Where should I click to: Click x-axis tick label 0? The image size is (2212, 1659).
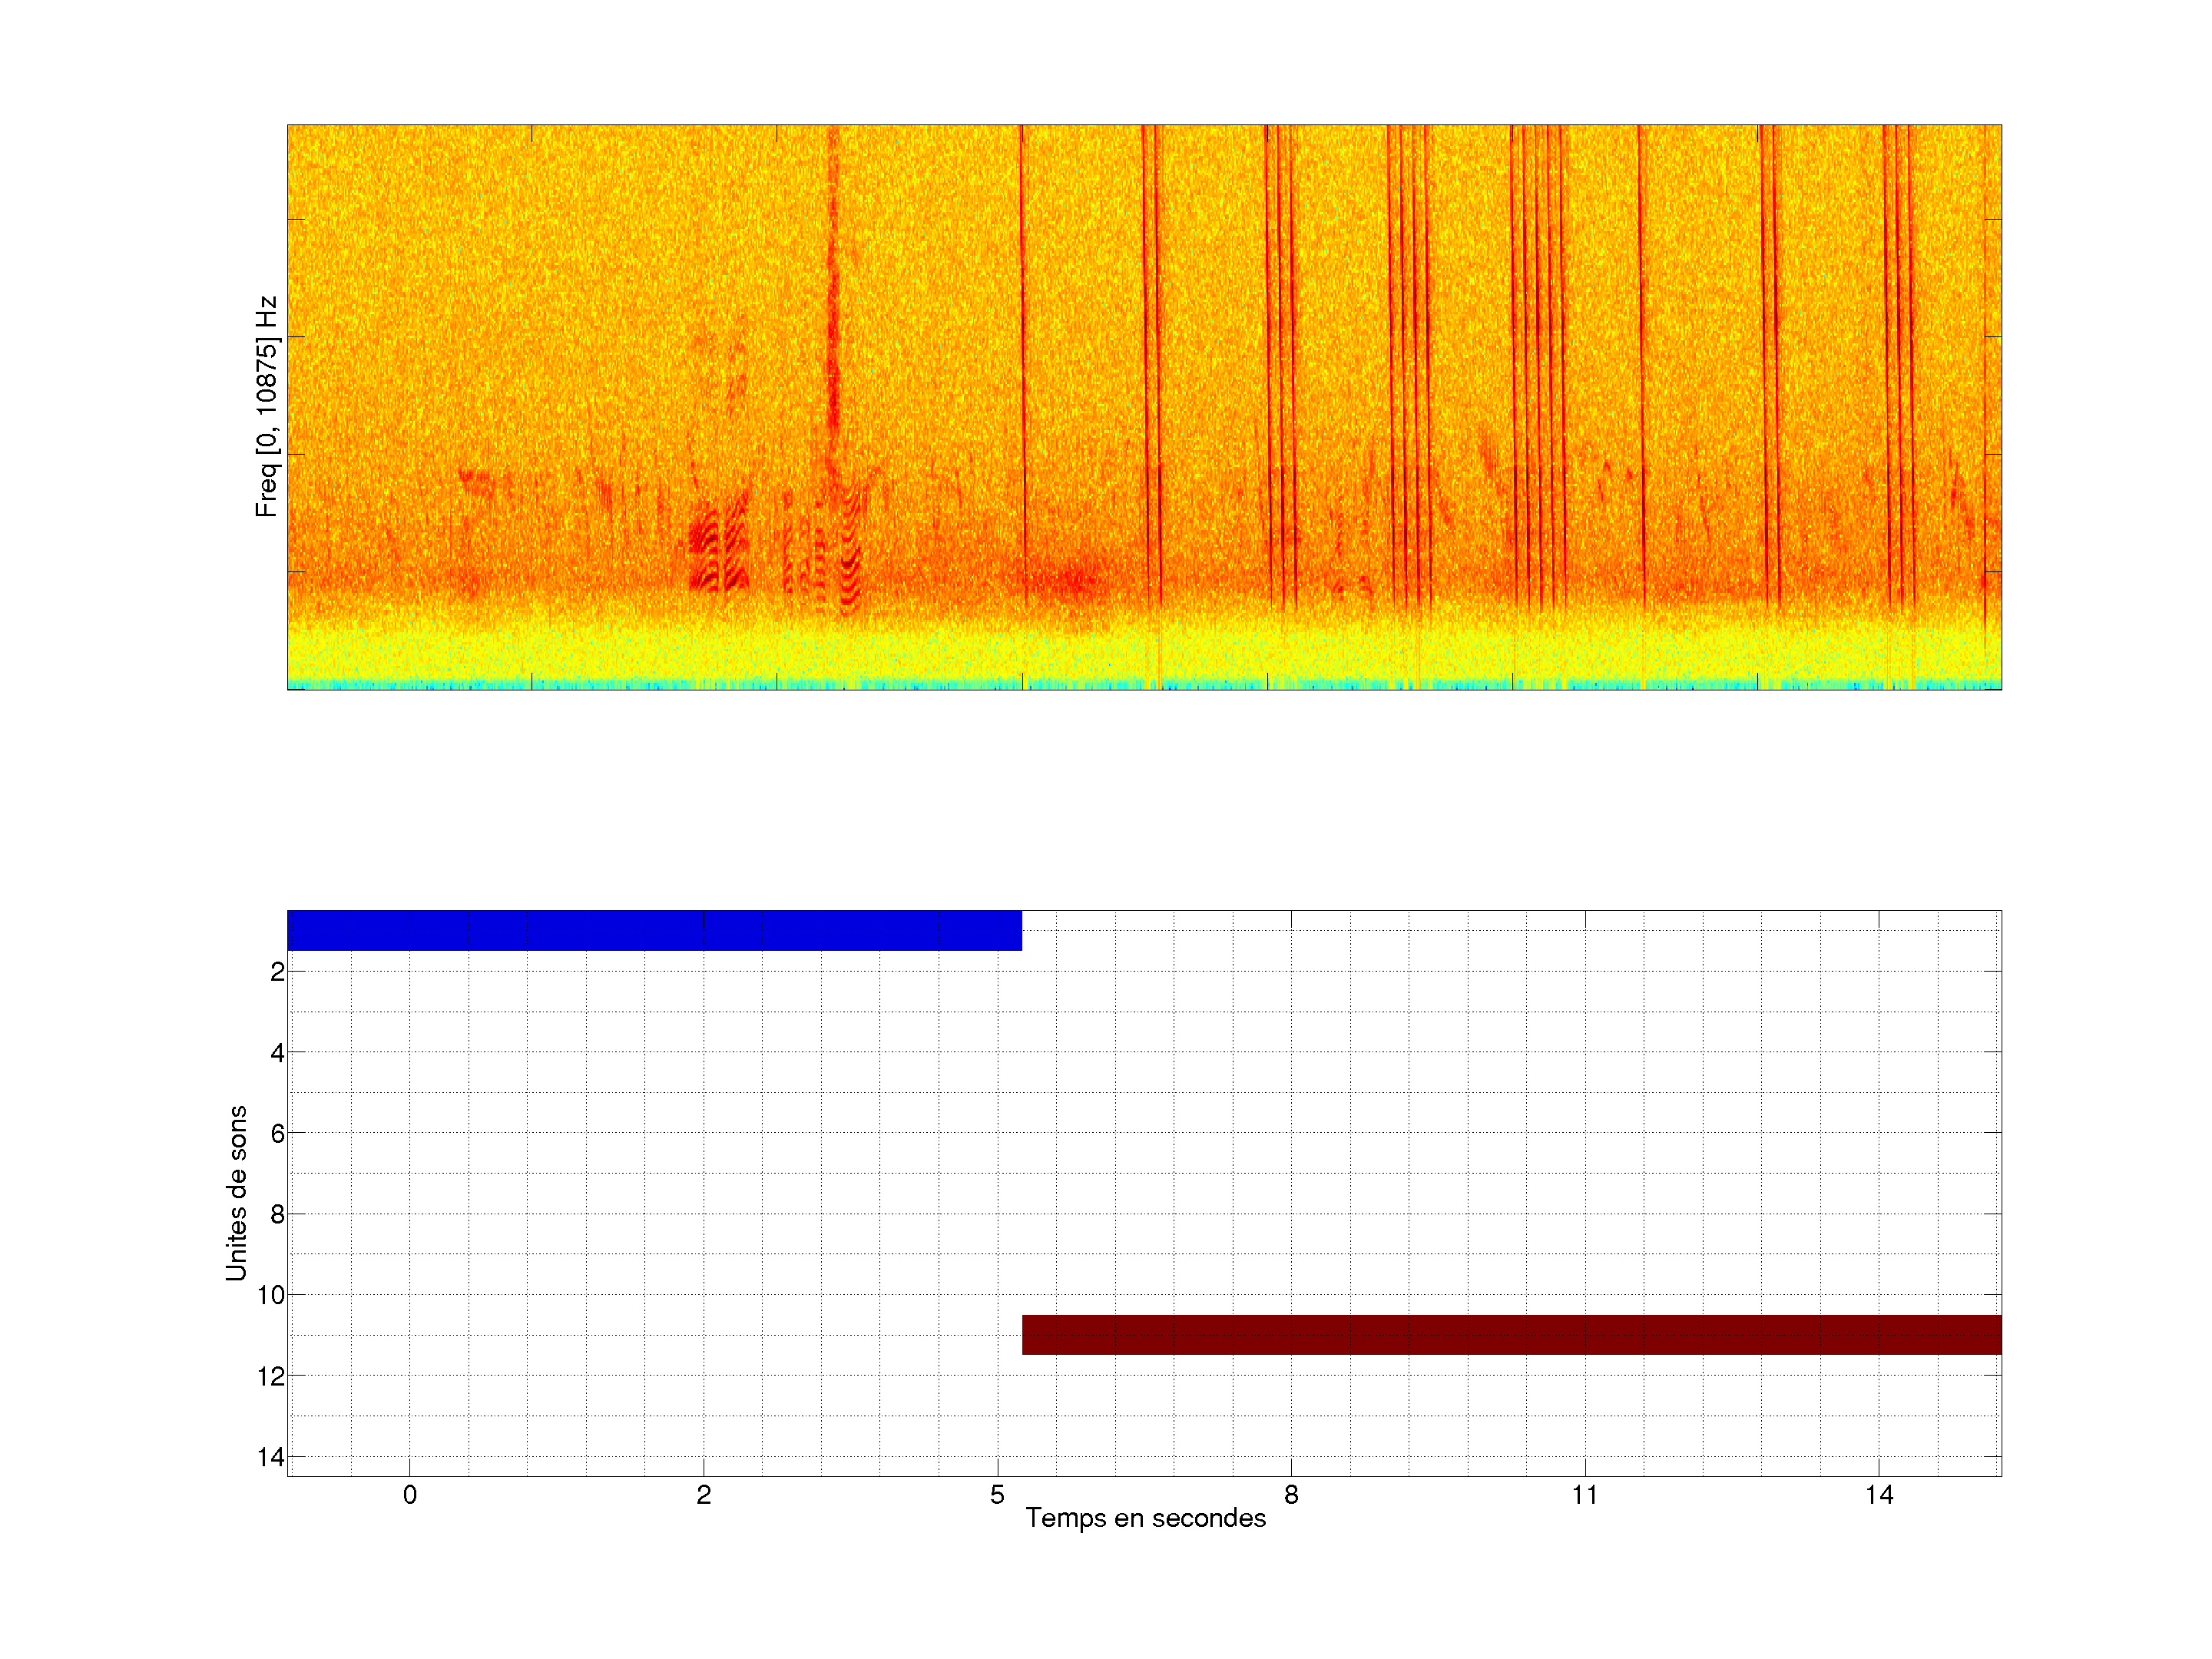(410, 1495)
